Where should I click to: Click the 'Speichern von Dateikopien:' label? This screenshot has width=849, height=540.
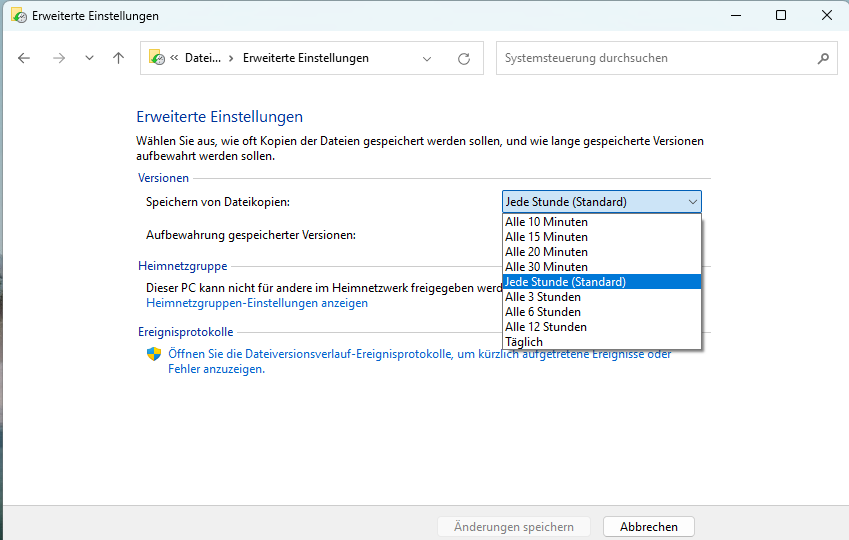coord(218,202)
